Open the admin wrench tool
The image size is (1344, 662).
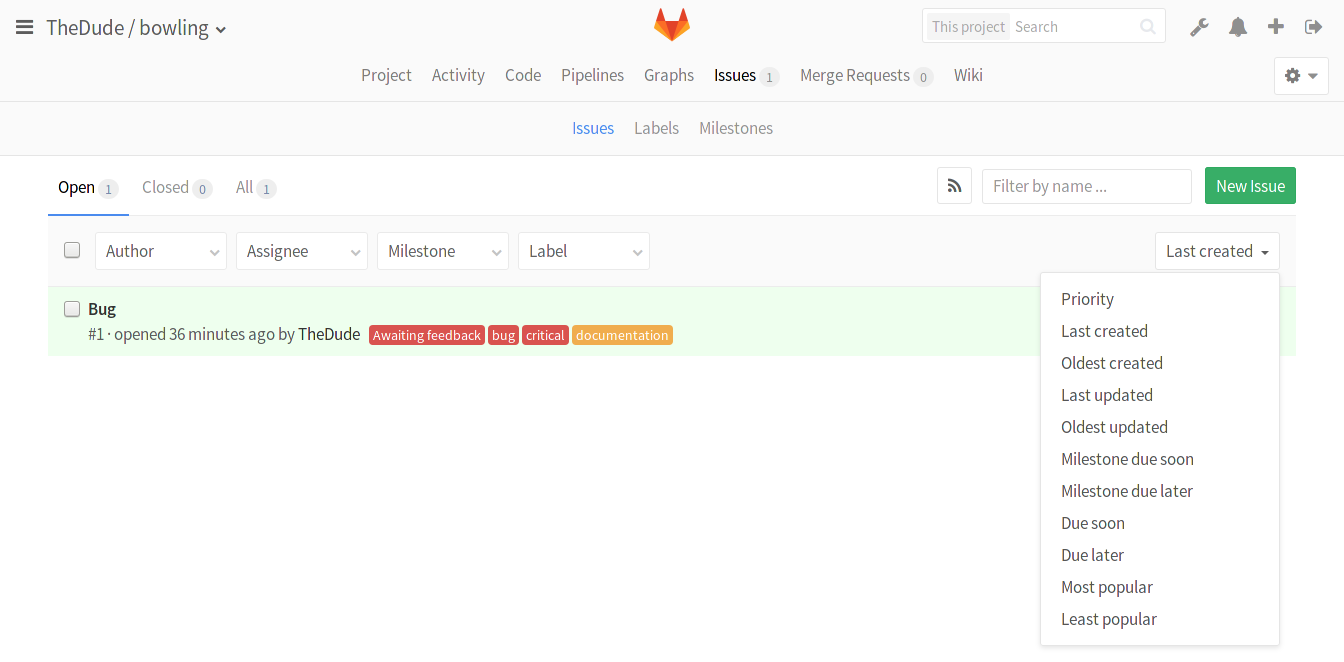[x=1199, y=27]
